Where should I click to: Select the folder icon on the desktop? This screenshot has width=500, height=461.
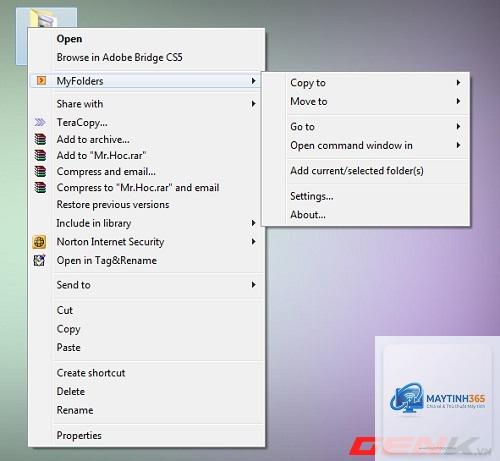tap(46, 18)
